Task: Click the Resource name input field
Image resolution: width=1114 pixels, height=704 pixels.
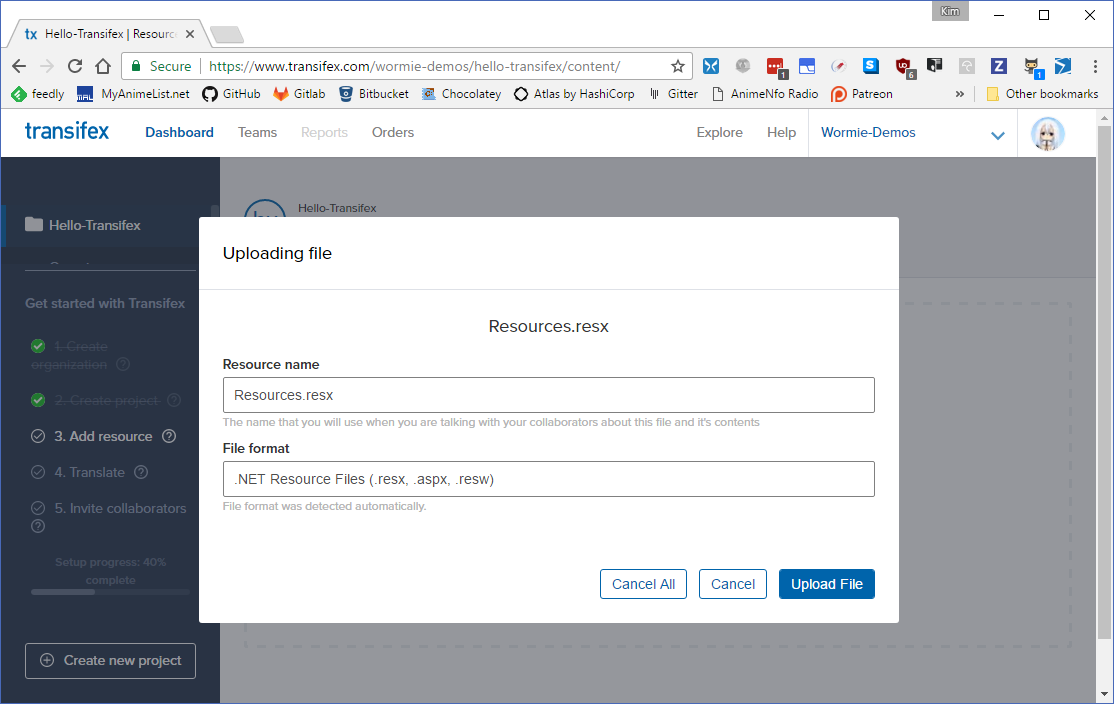Action: [548, 395]
